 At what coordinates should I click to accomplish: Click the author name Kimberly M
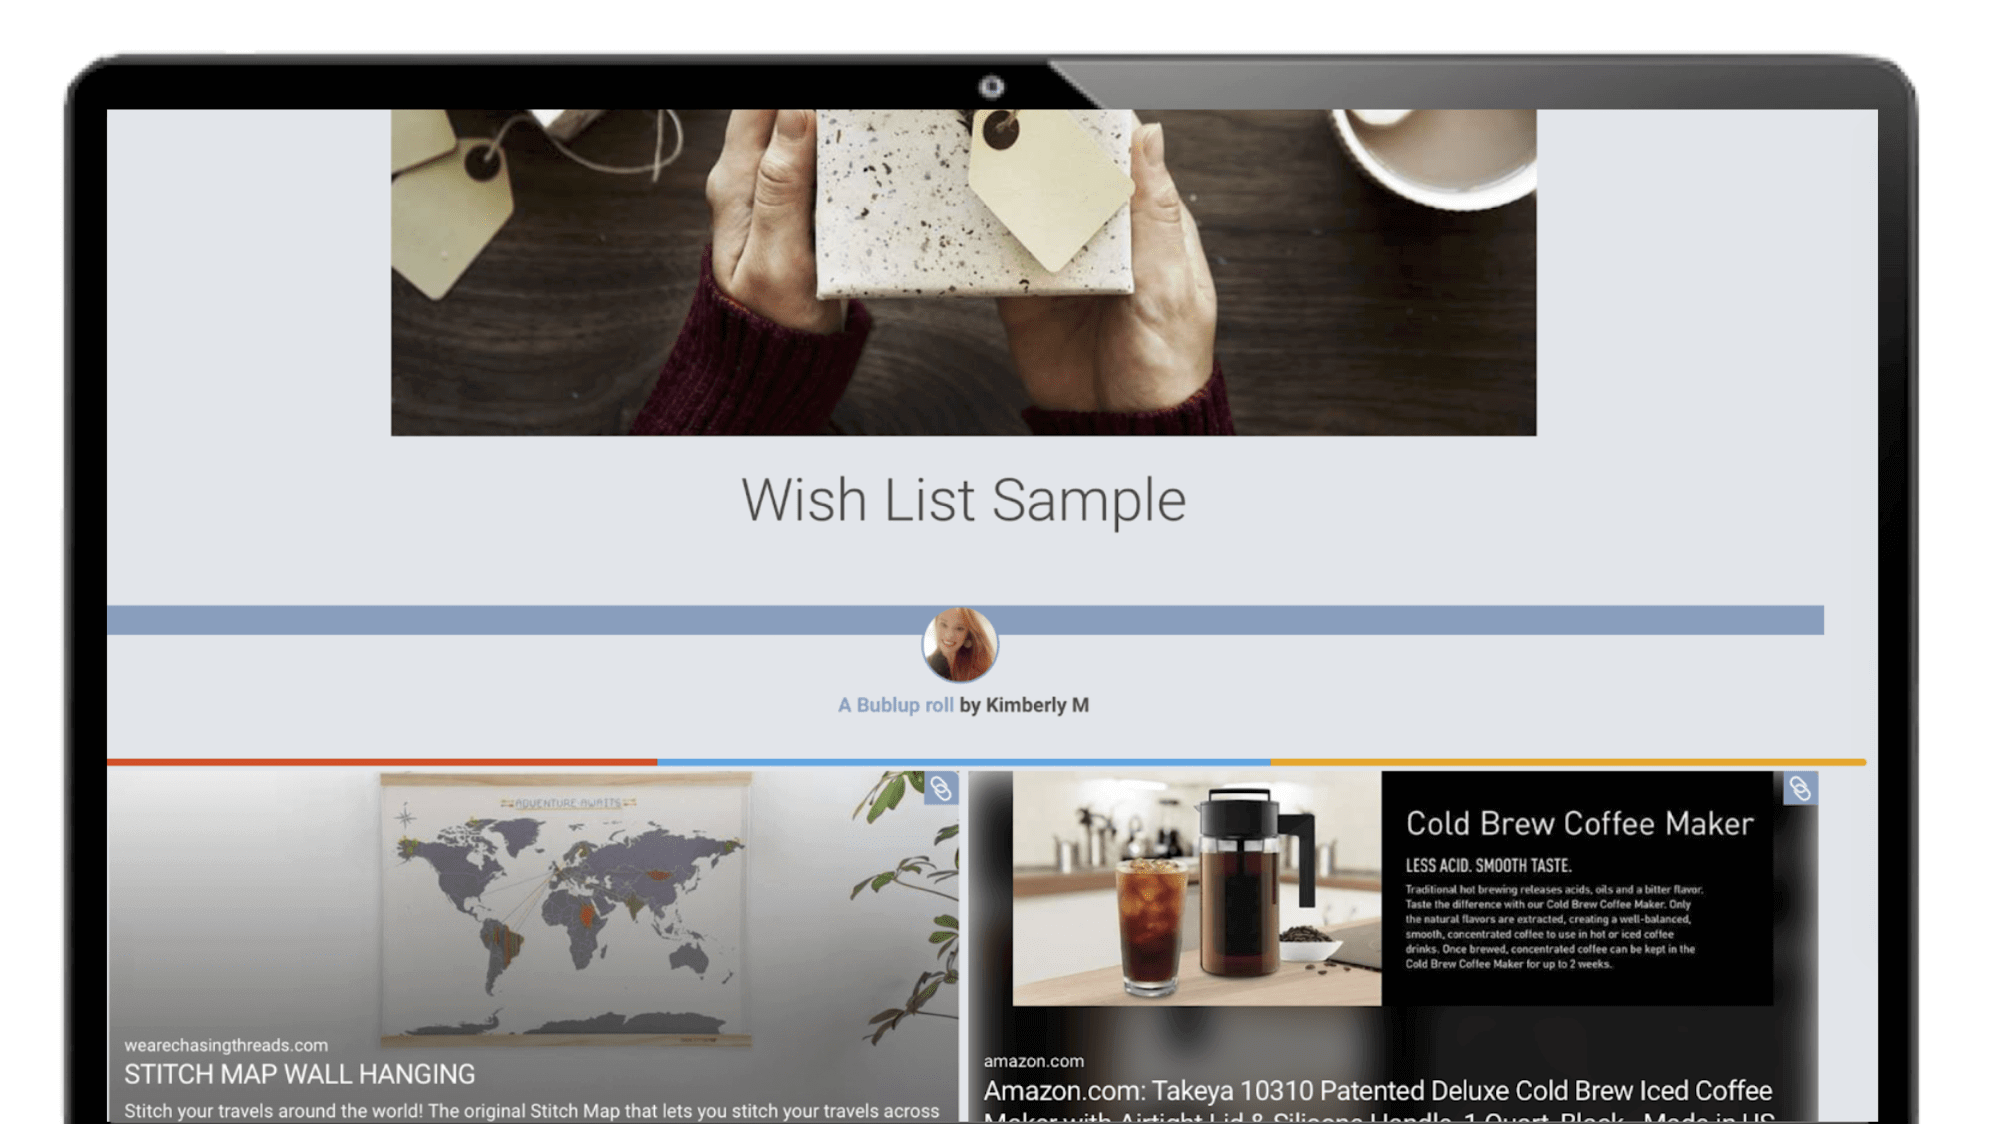pos(1037,705)
